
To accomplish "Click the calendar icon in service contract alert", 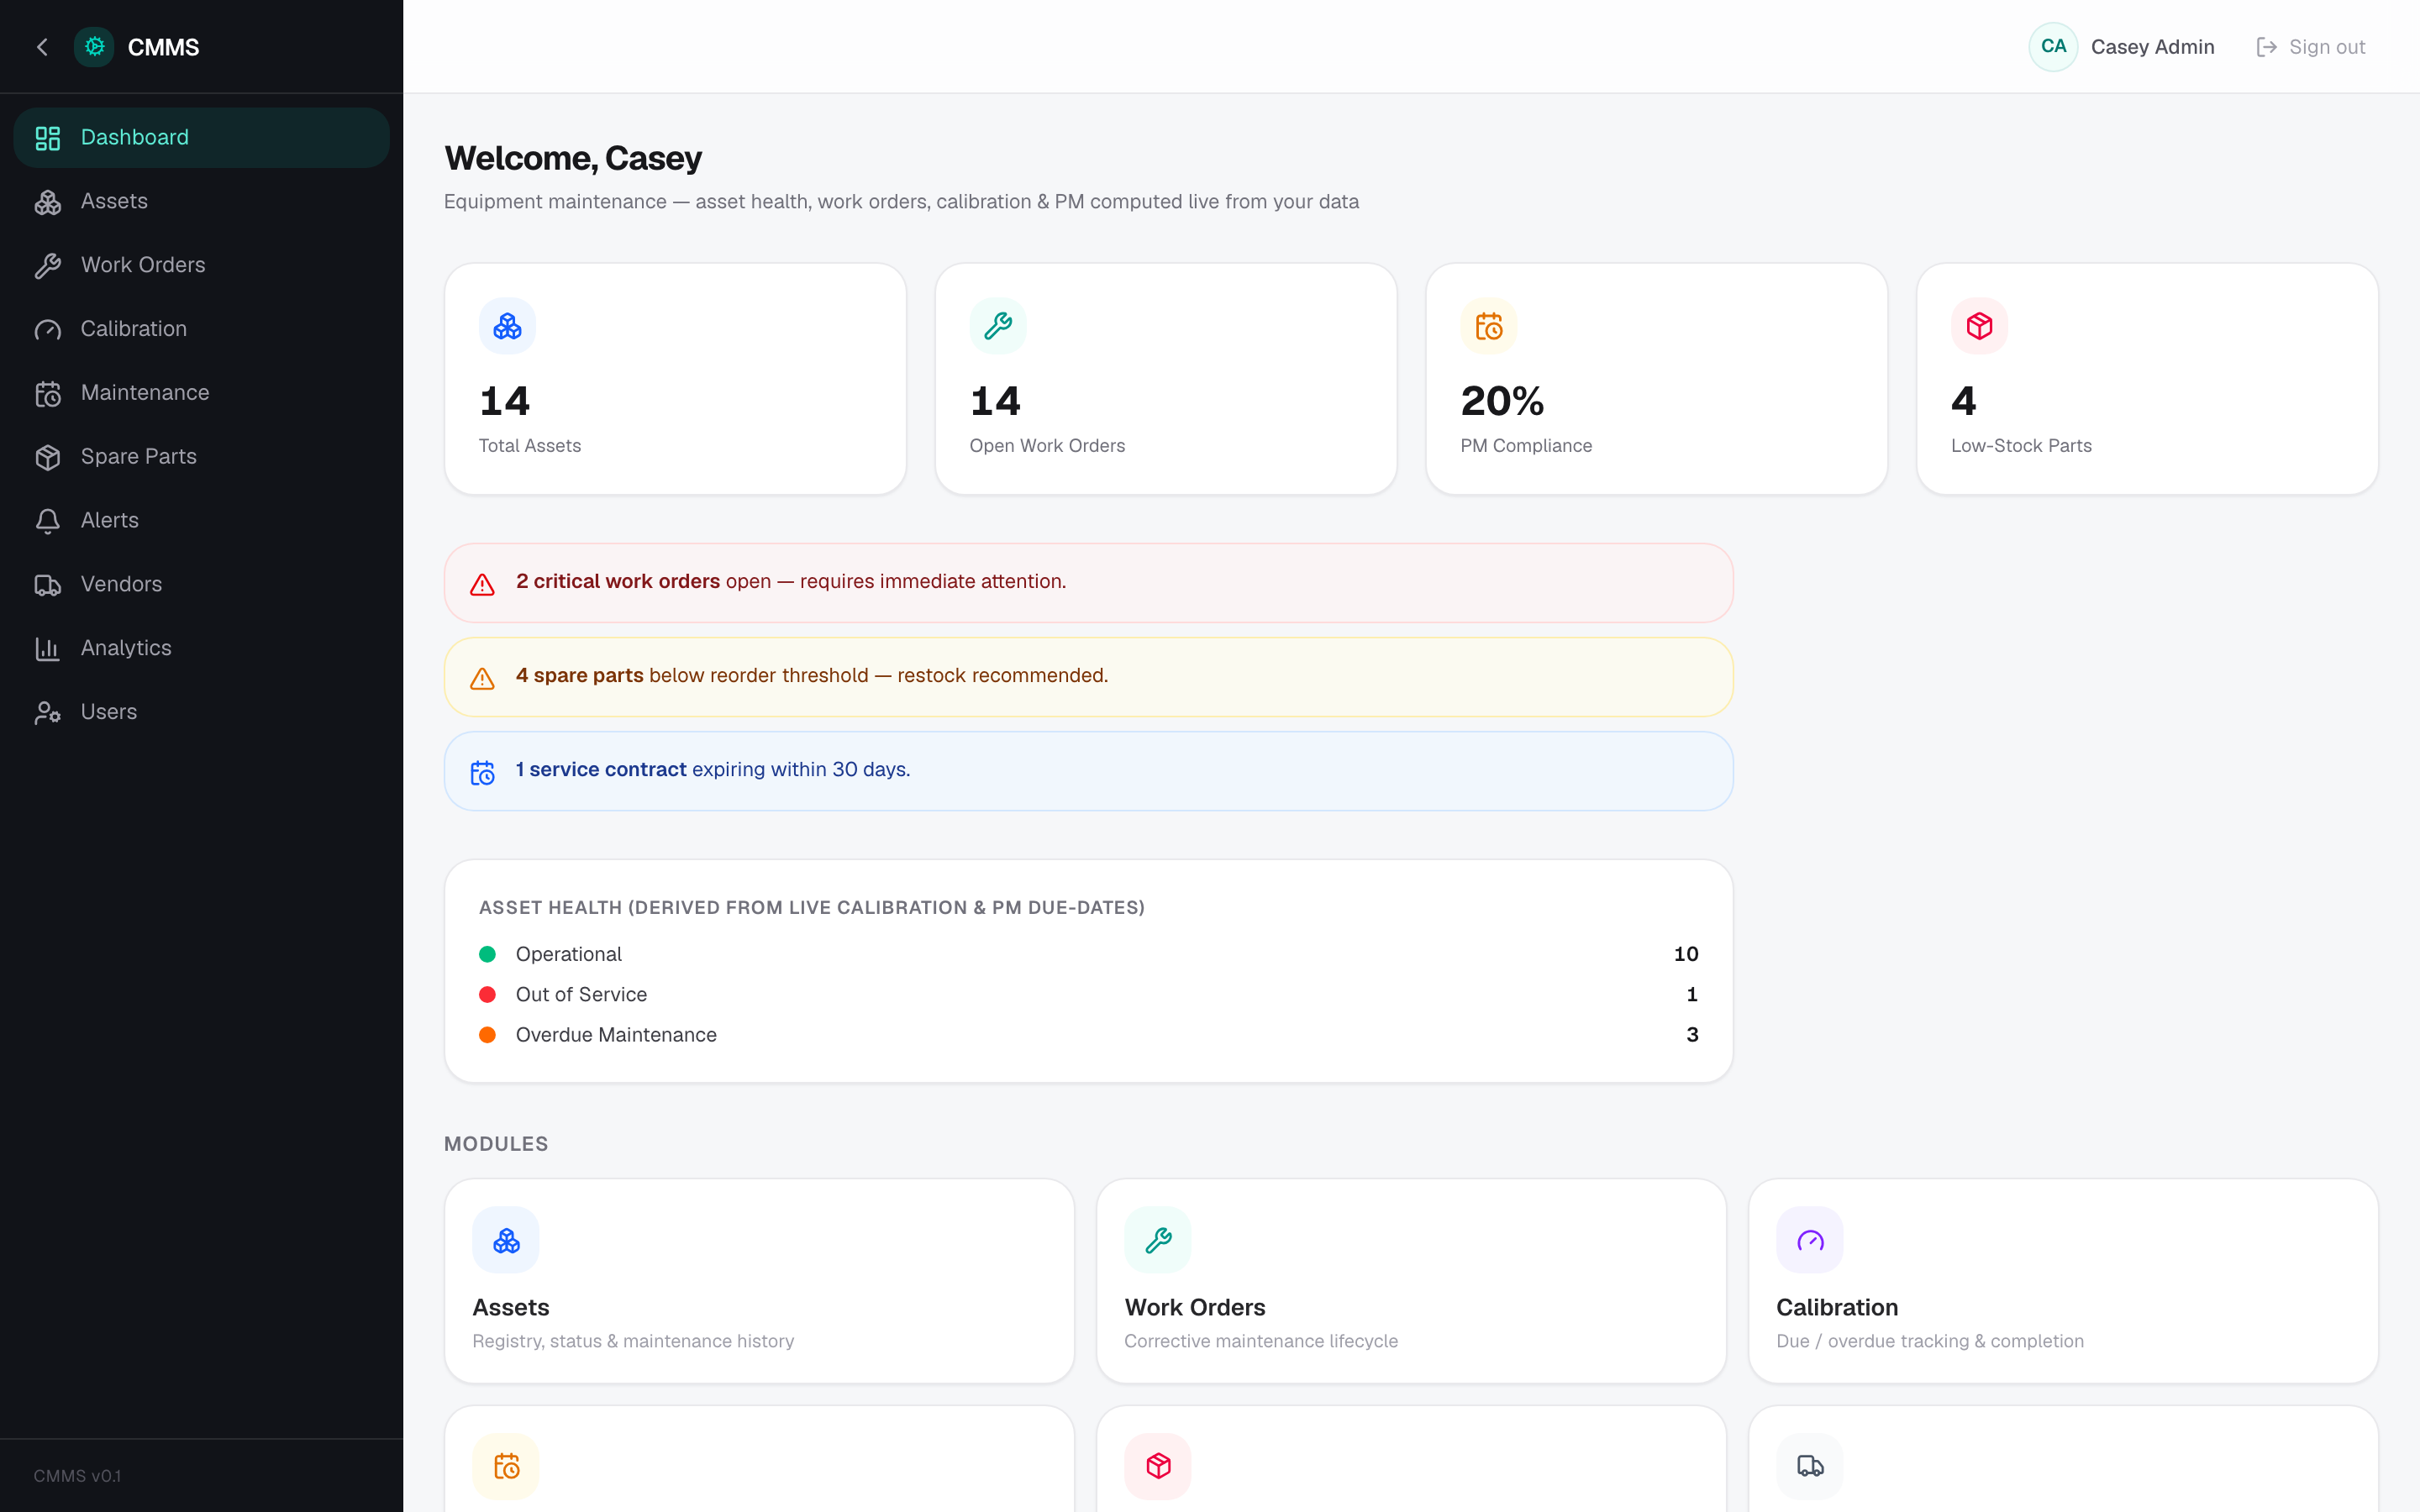I will coord(483,772).
